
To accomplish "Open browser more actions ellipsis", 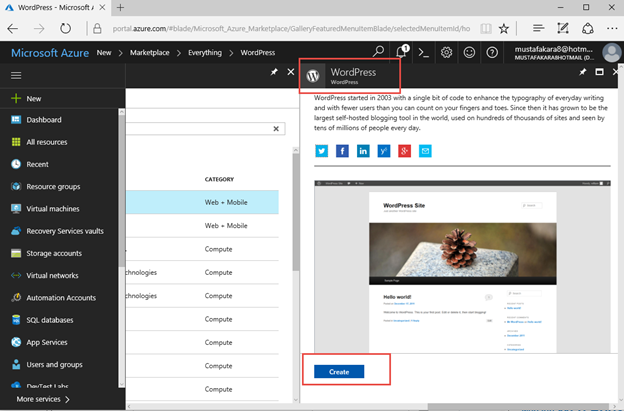I will tap(612, 28).
